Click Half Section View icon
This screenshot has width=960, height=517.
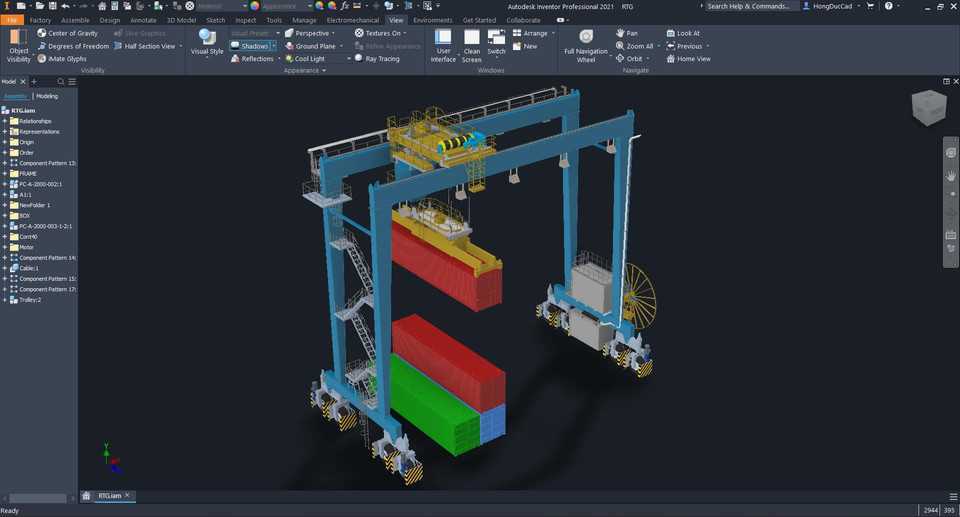point(118,46)
